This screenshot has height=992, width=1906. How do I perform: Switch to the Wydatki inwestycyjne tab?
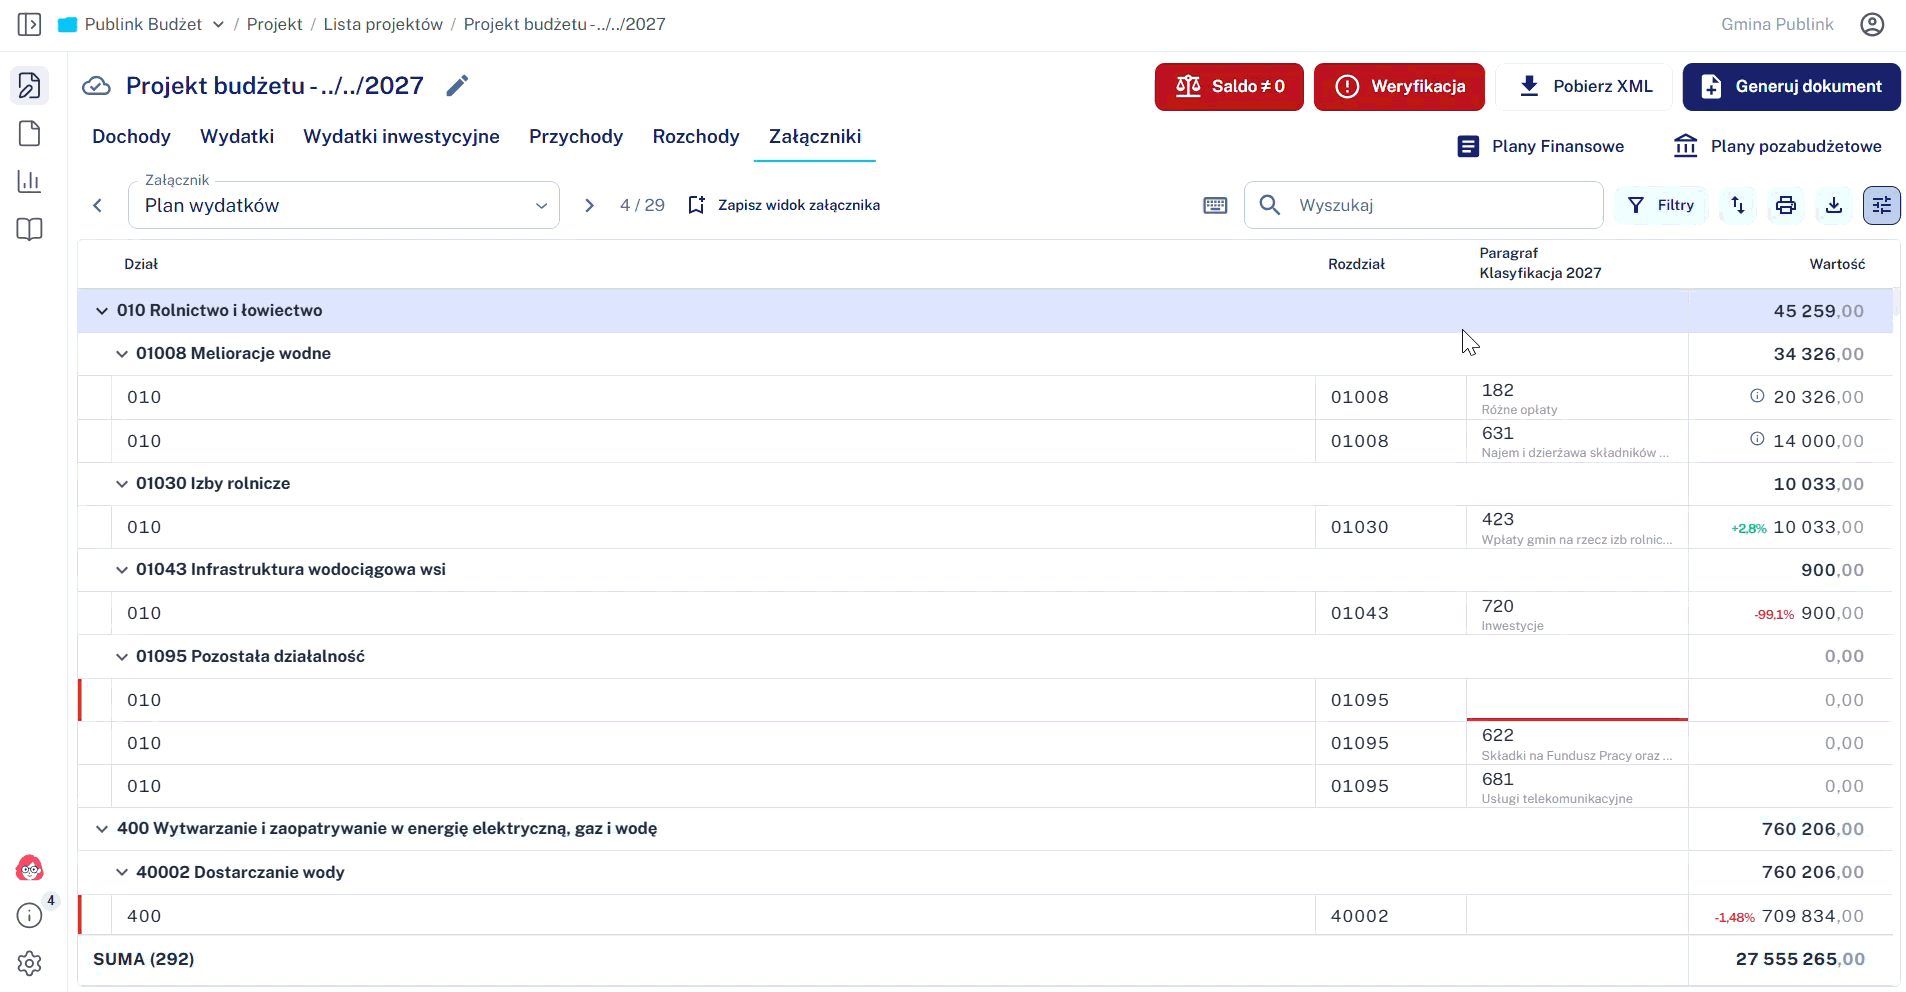pyautogui.click(x=401, y=136)
